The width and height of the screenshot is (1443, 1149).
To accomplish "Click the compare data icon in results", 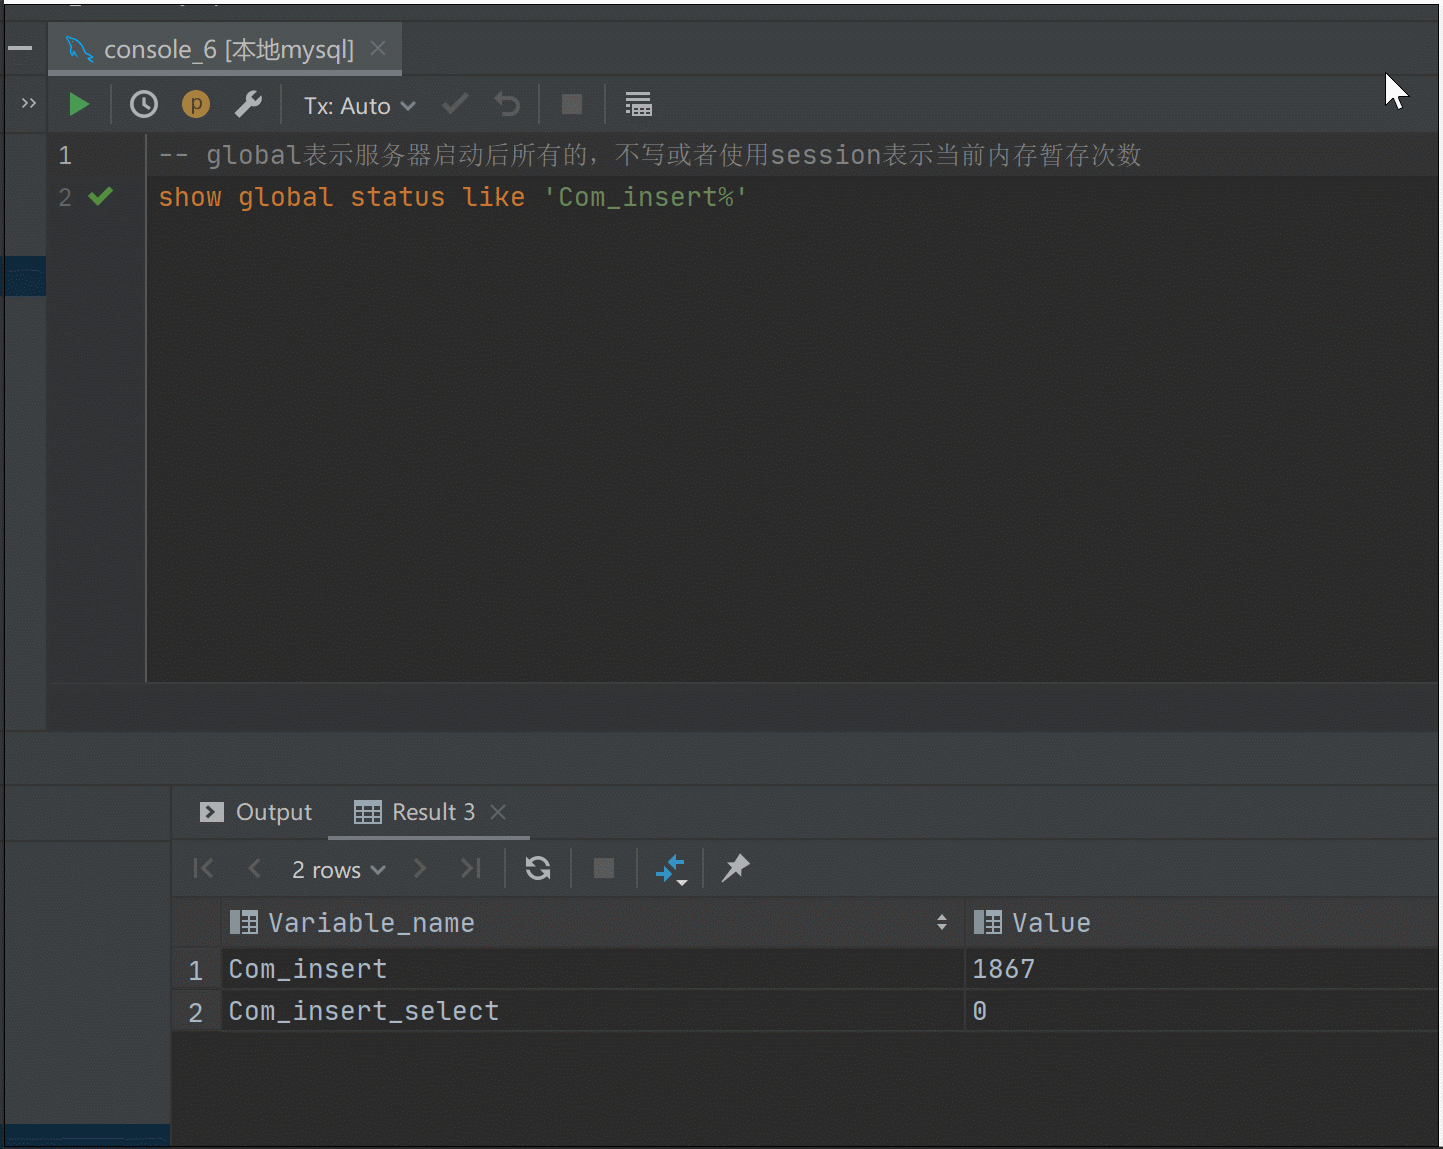I will [x=671, y=869].
